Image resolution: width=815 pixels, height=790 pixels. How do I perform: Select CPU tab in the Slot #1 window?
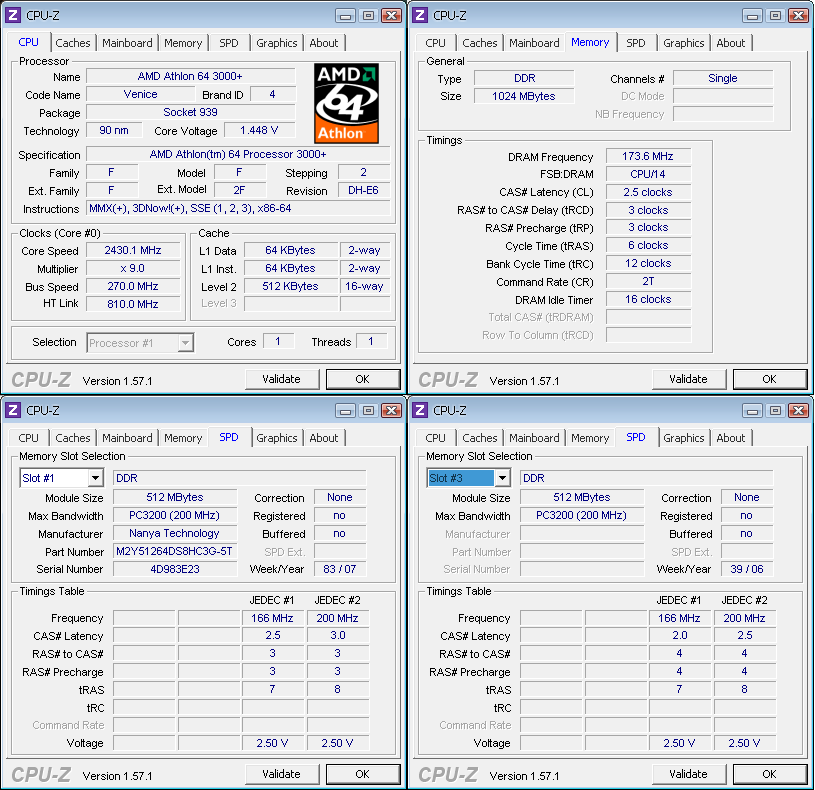(x=29, y=438)
